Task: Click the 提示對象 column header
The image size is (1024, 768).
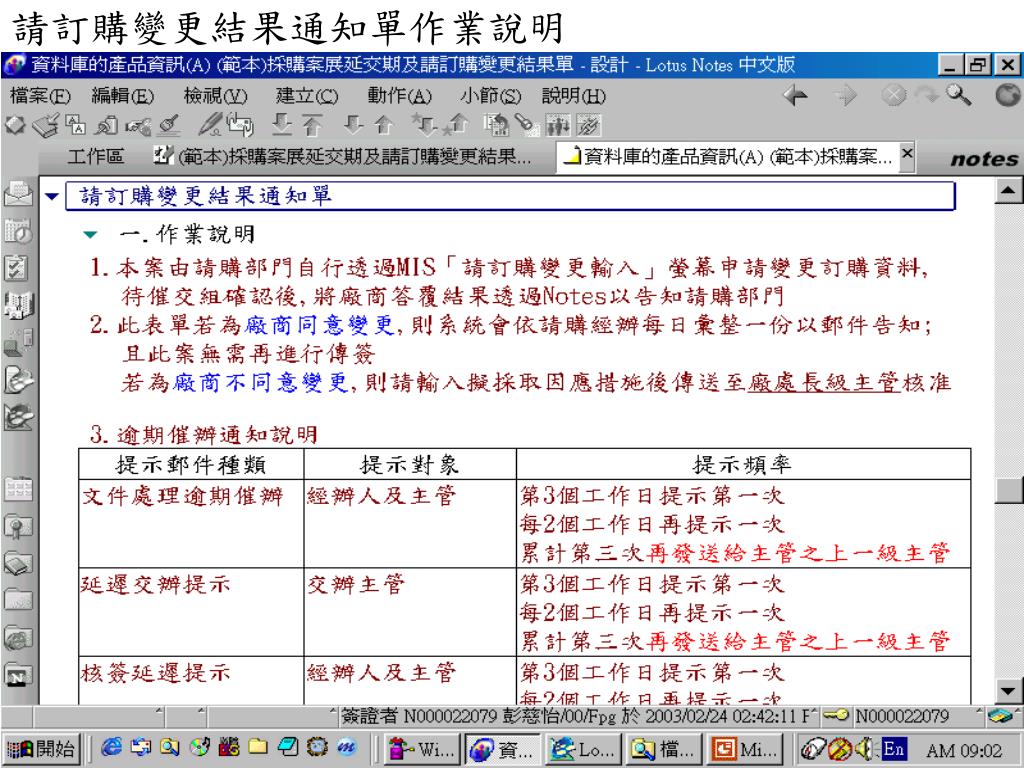Action: click(x=410, y=465)
